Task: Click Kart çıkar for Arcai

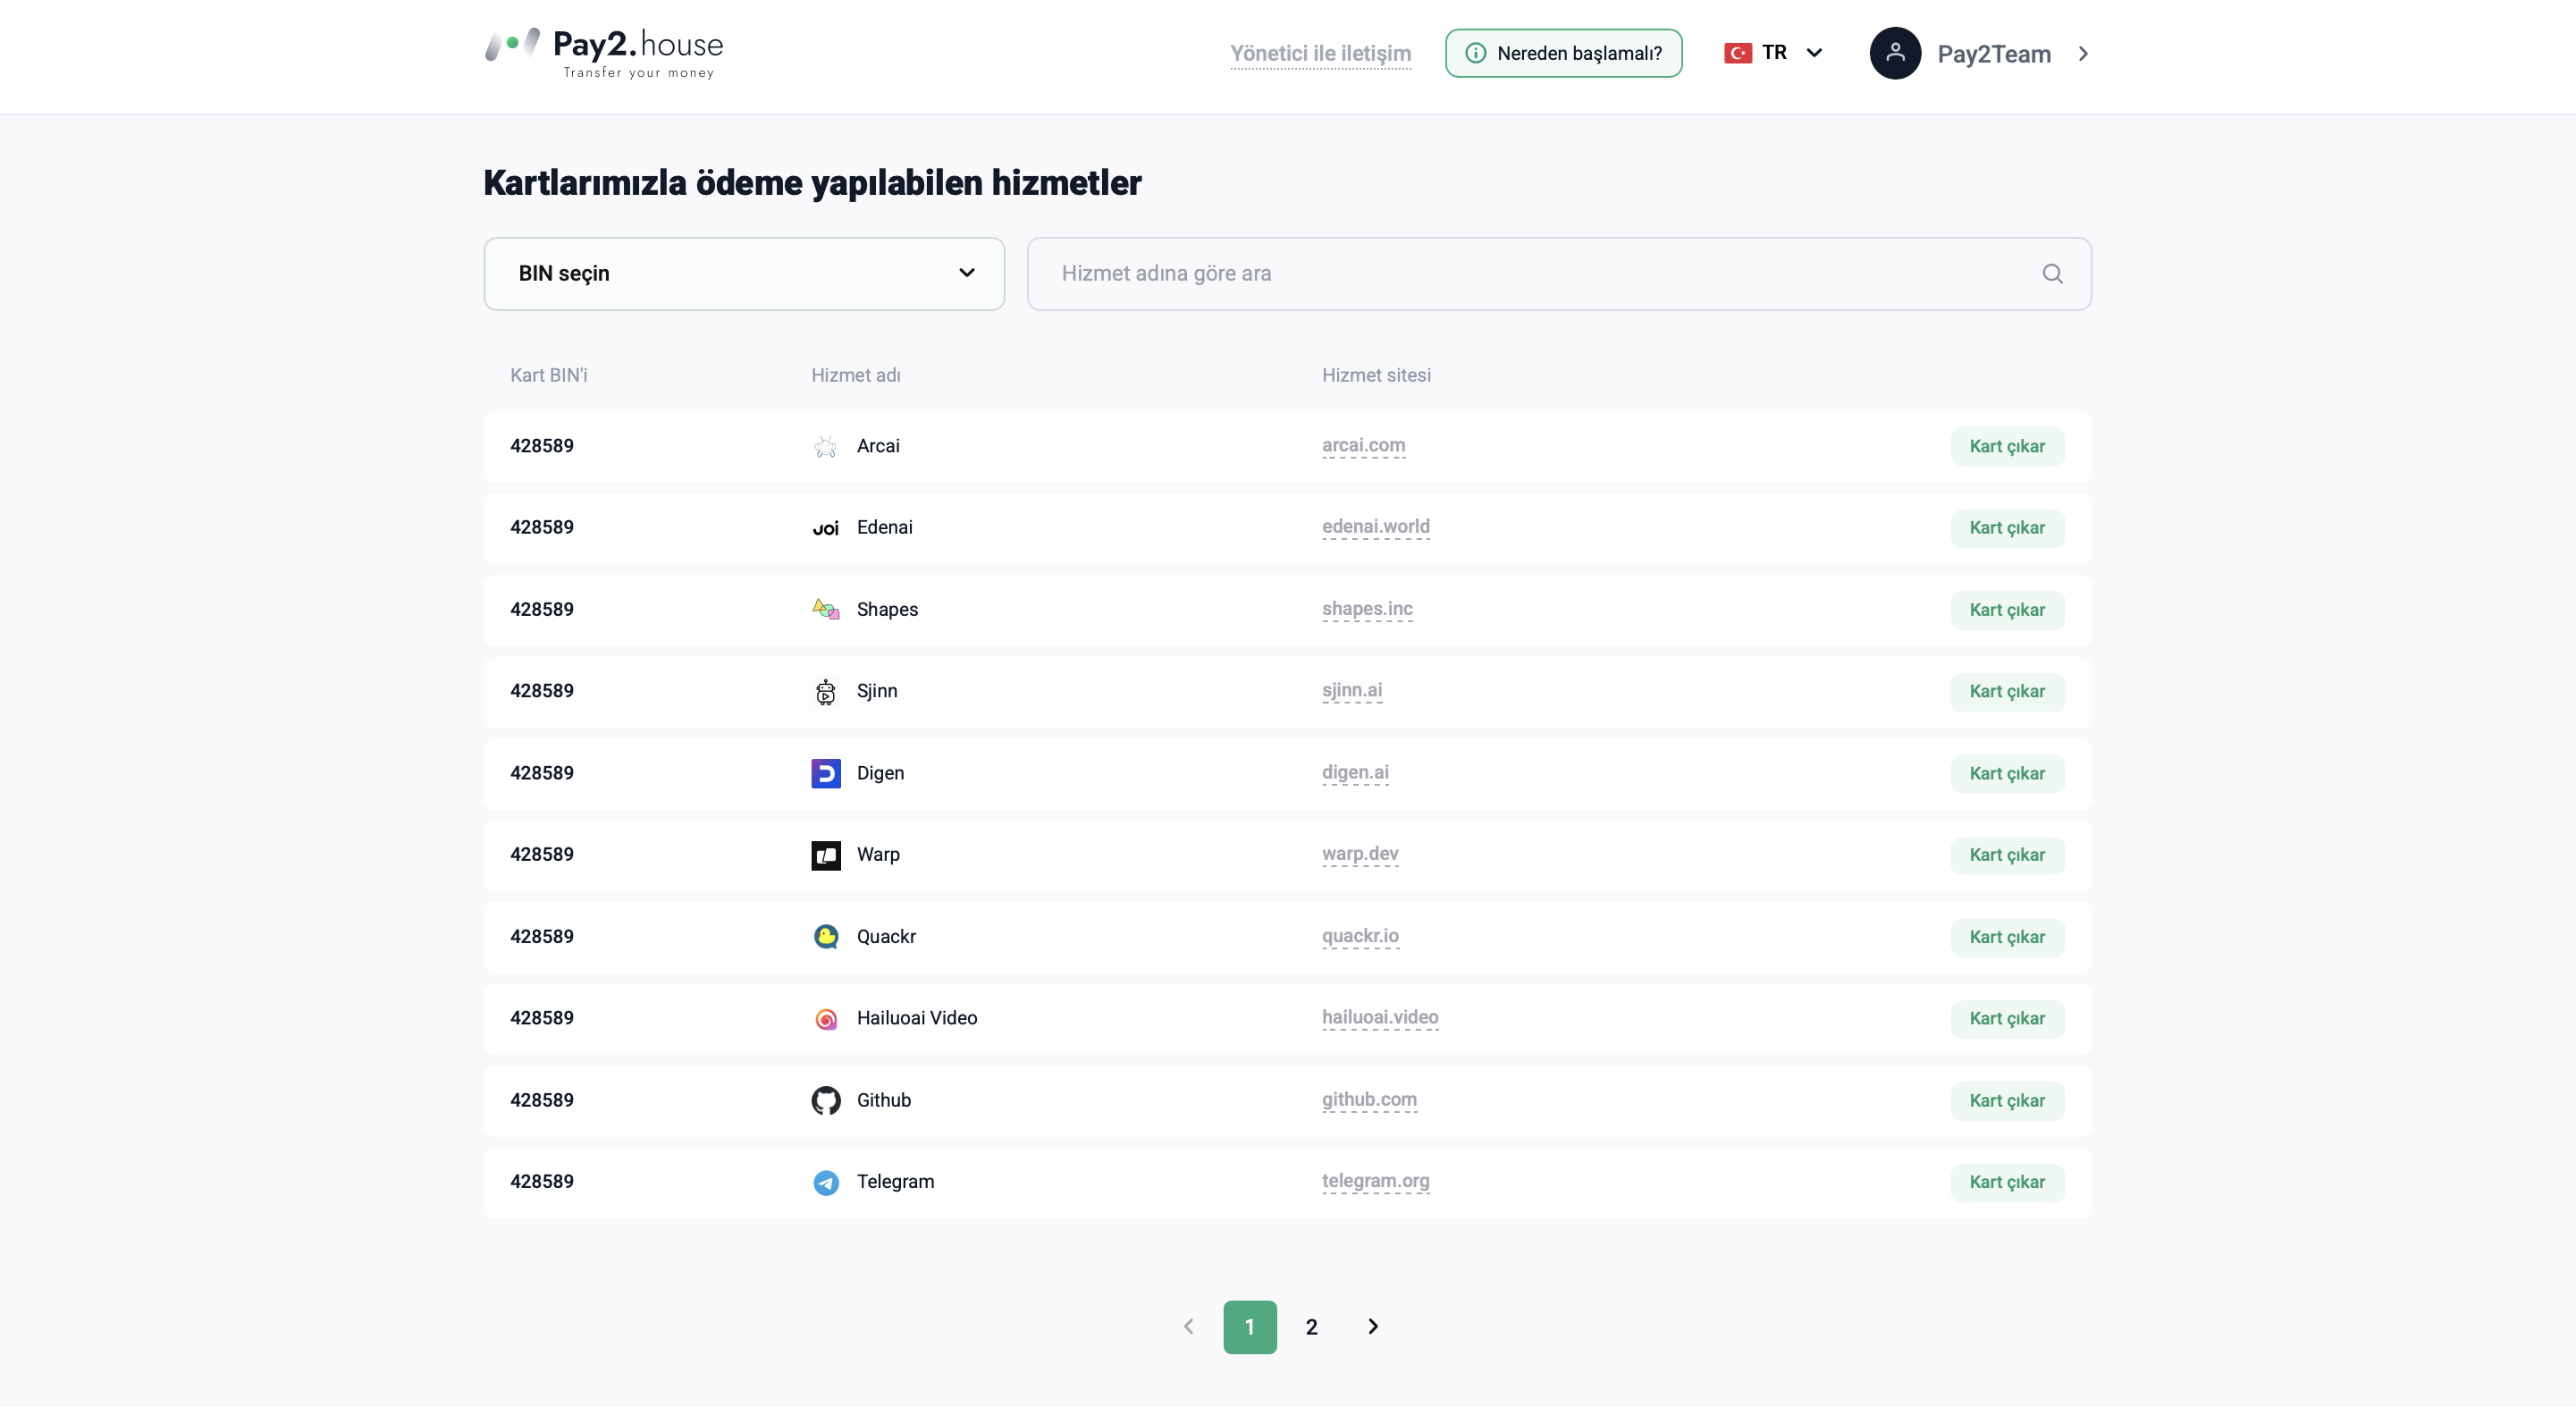Action: [x=2007, y=447]
